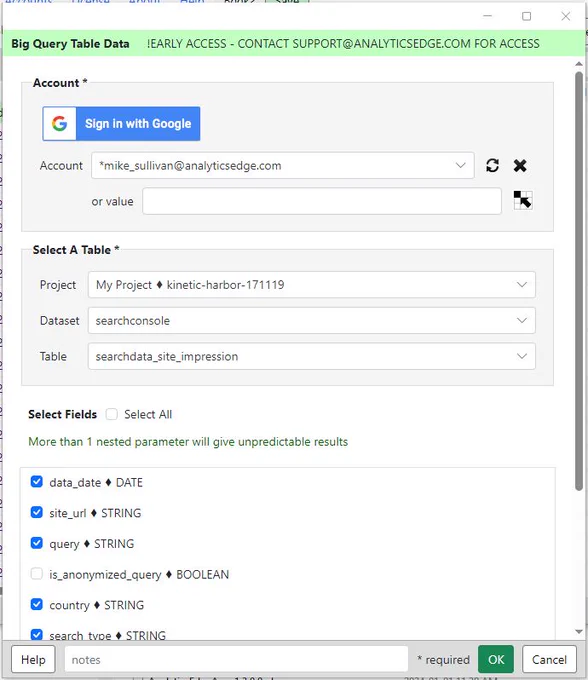Focus the 'or value' input field

click(322, 201)
